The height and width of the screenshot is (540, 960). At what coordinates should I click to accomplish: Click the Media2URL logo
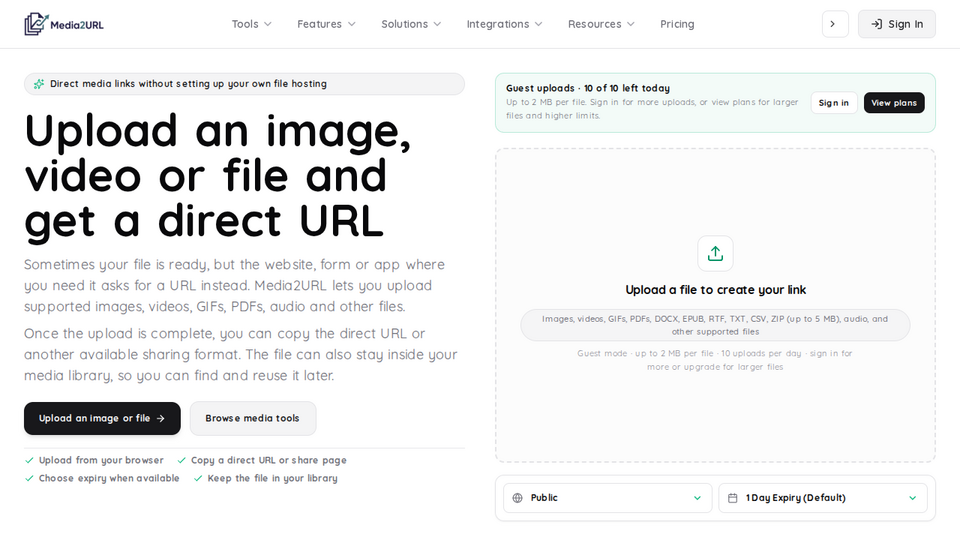tap(64, 24)
